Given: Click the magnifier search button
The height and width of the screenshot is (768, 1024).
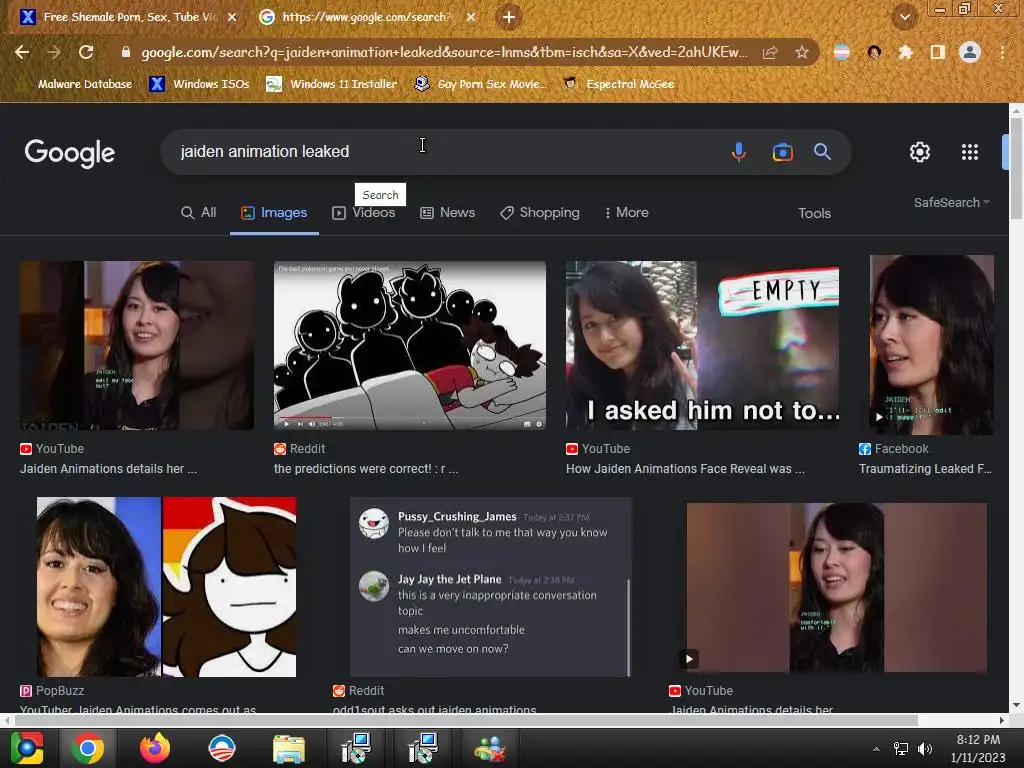Looking at the screenshot, I should coord(822,152).
